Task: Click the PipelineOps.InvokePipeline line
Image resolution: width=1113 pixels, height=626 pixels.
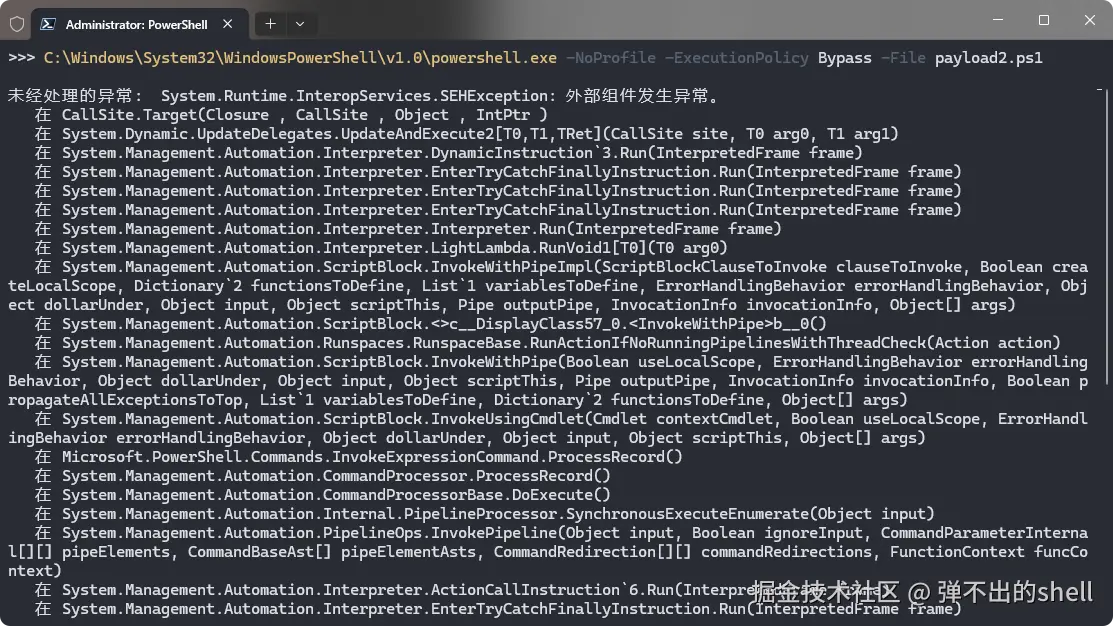Action: (547, 551)
